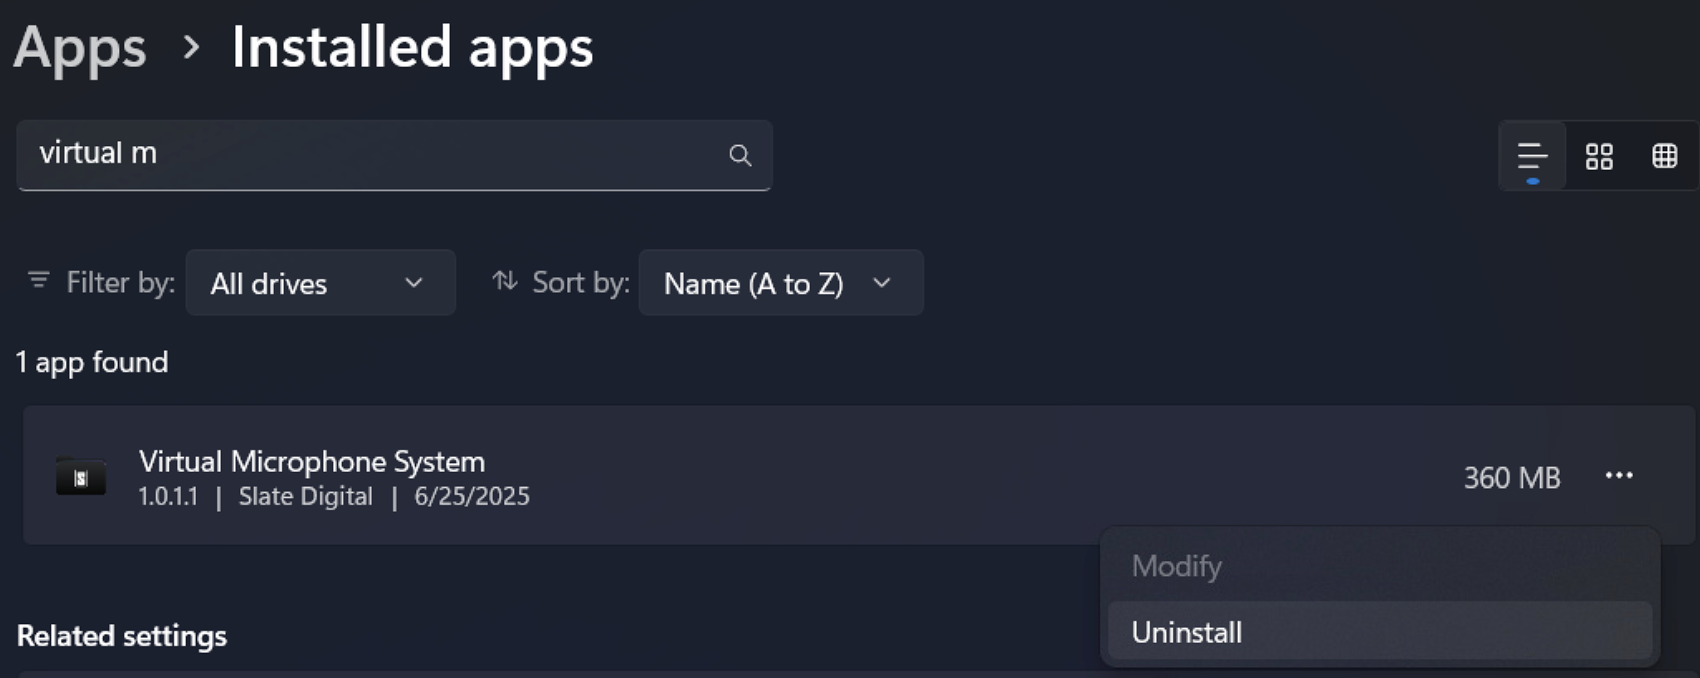
Task: Click the search magnifier icon
Action: click(740, 155)
